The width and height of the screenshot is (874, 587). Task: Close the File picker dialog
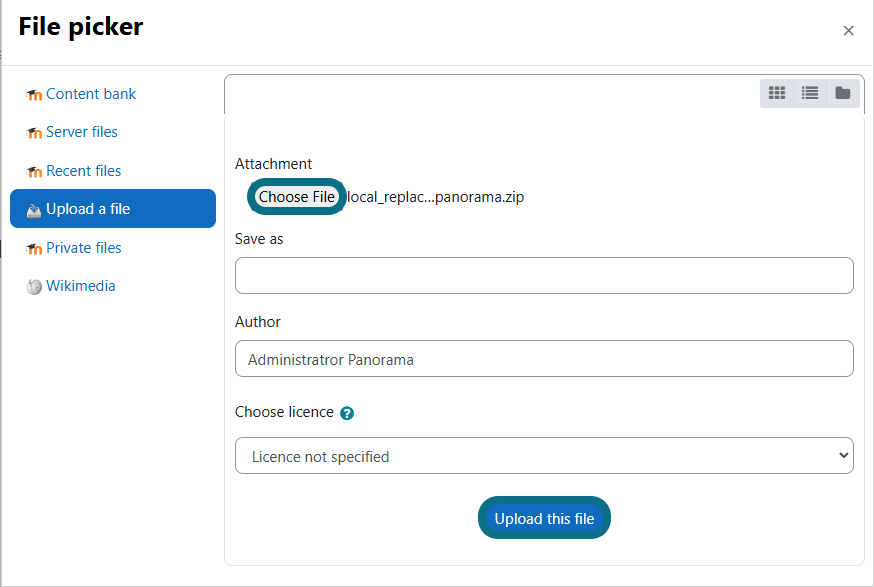coord(848,31)
